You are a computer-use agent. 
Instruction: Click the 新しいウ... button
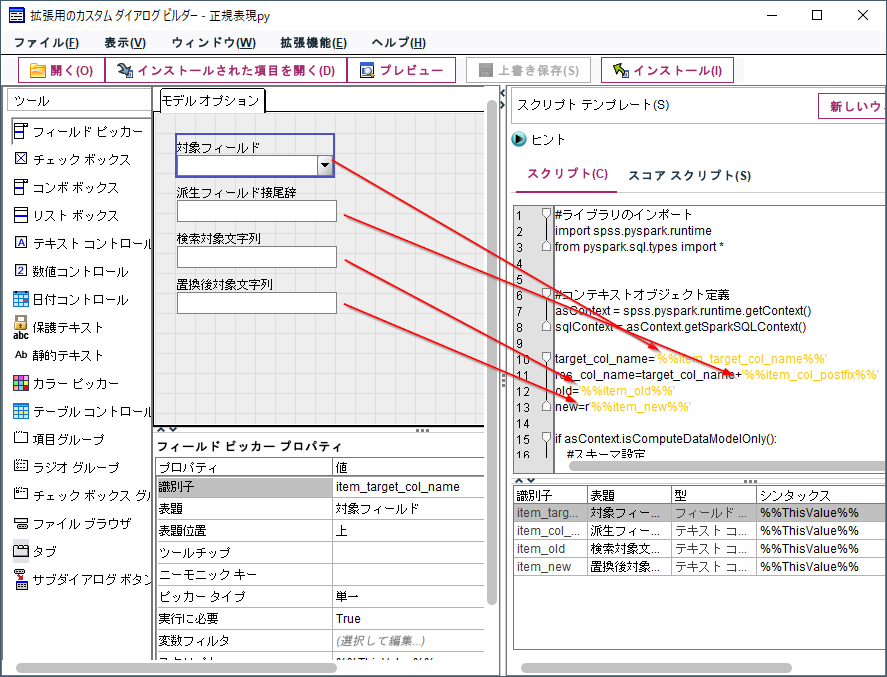click(853, 106)
